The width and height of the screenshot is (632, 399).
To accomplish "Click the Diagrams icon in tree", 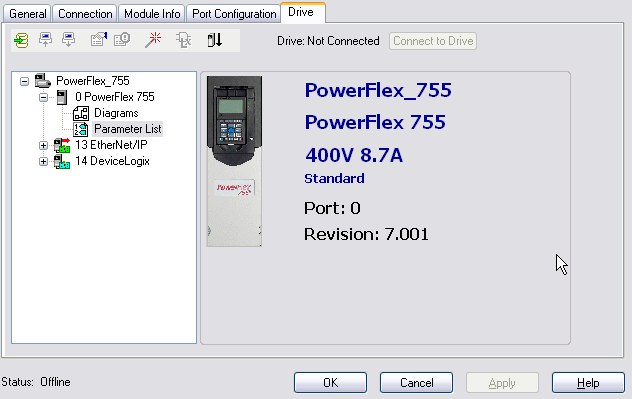I will pos(81,113).
